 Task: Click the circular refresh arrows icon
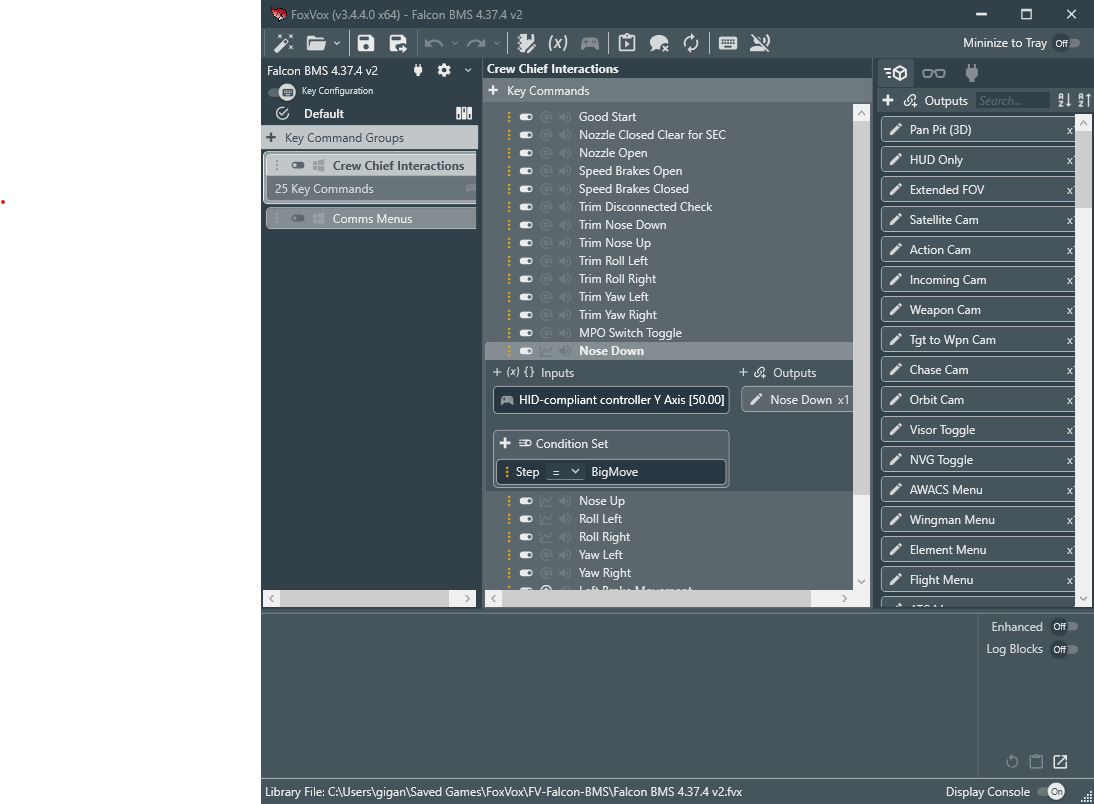pyautogui.click(x=691, y=43)
